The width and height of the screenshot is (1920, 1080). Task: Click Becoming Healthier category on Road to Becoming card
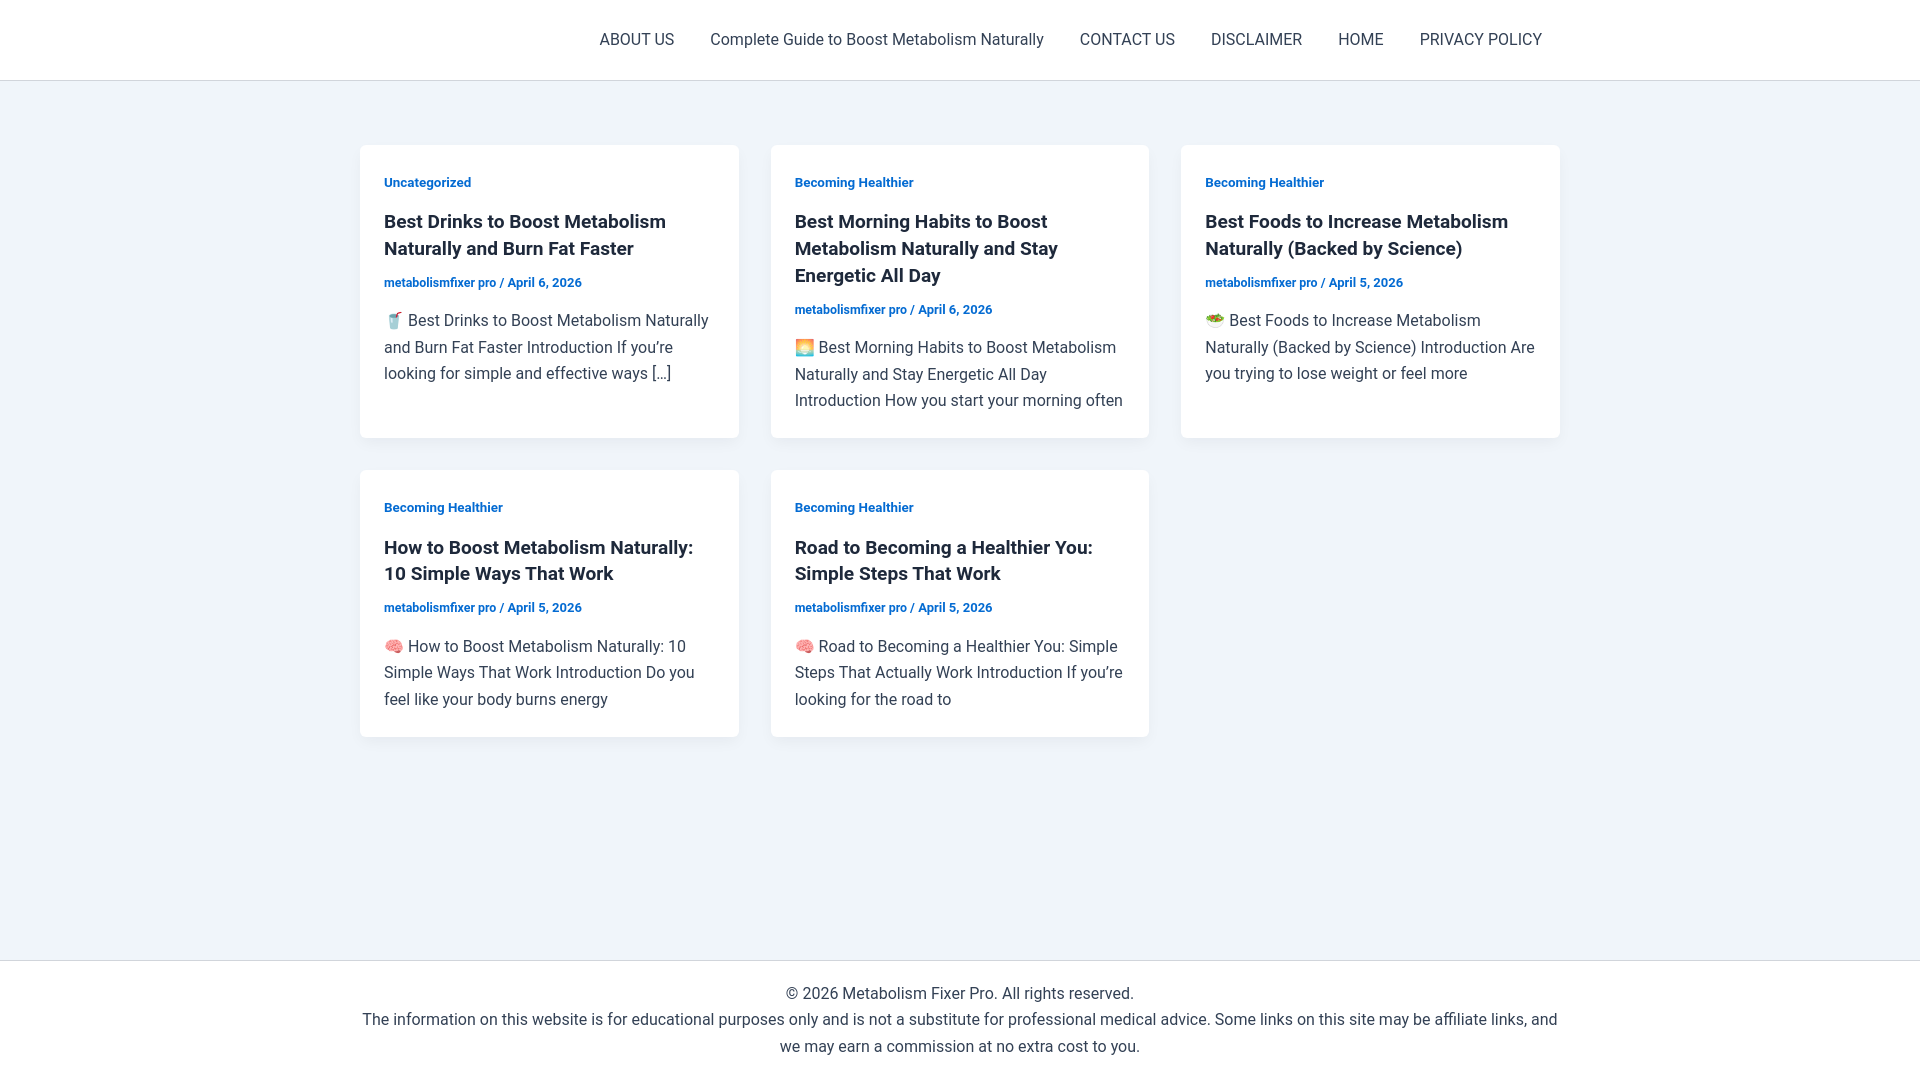854,507
